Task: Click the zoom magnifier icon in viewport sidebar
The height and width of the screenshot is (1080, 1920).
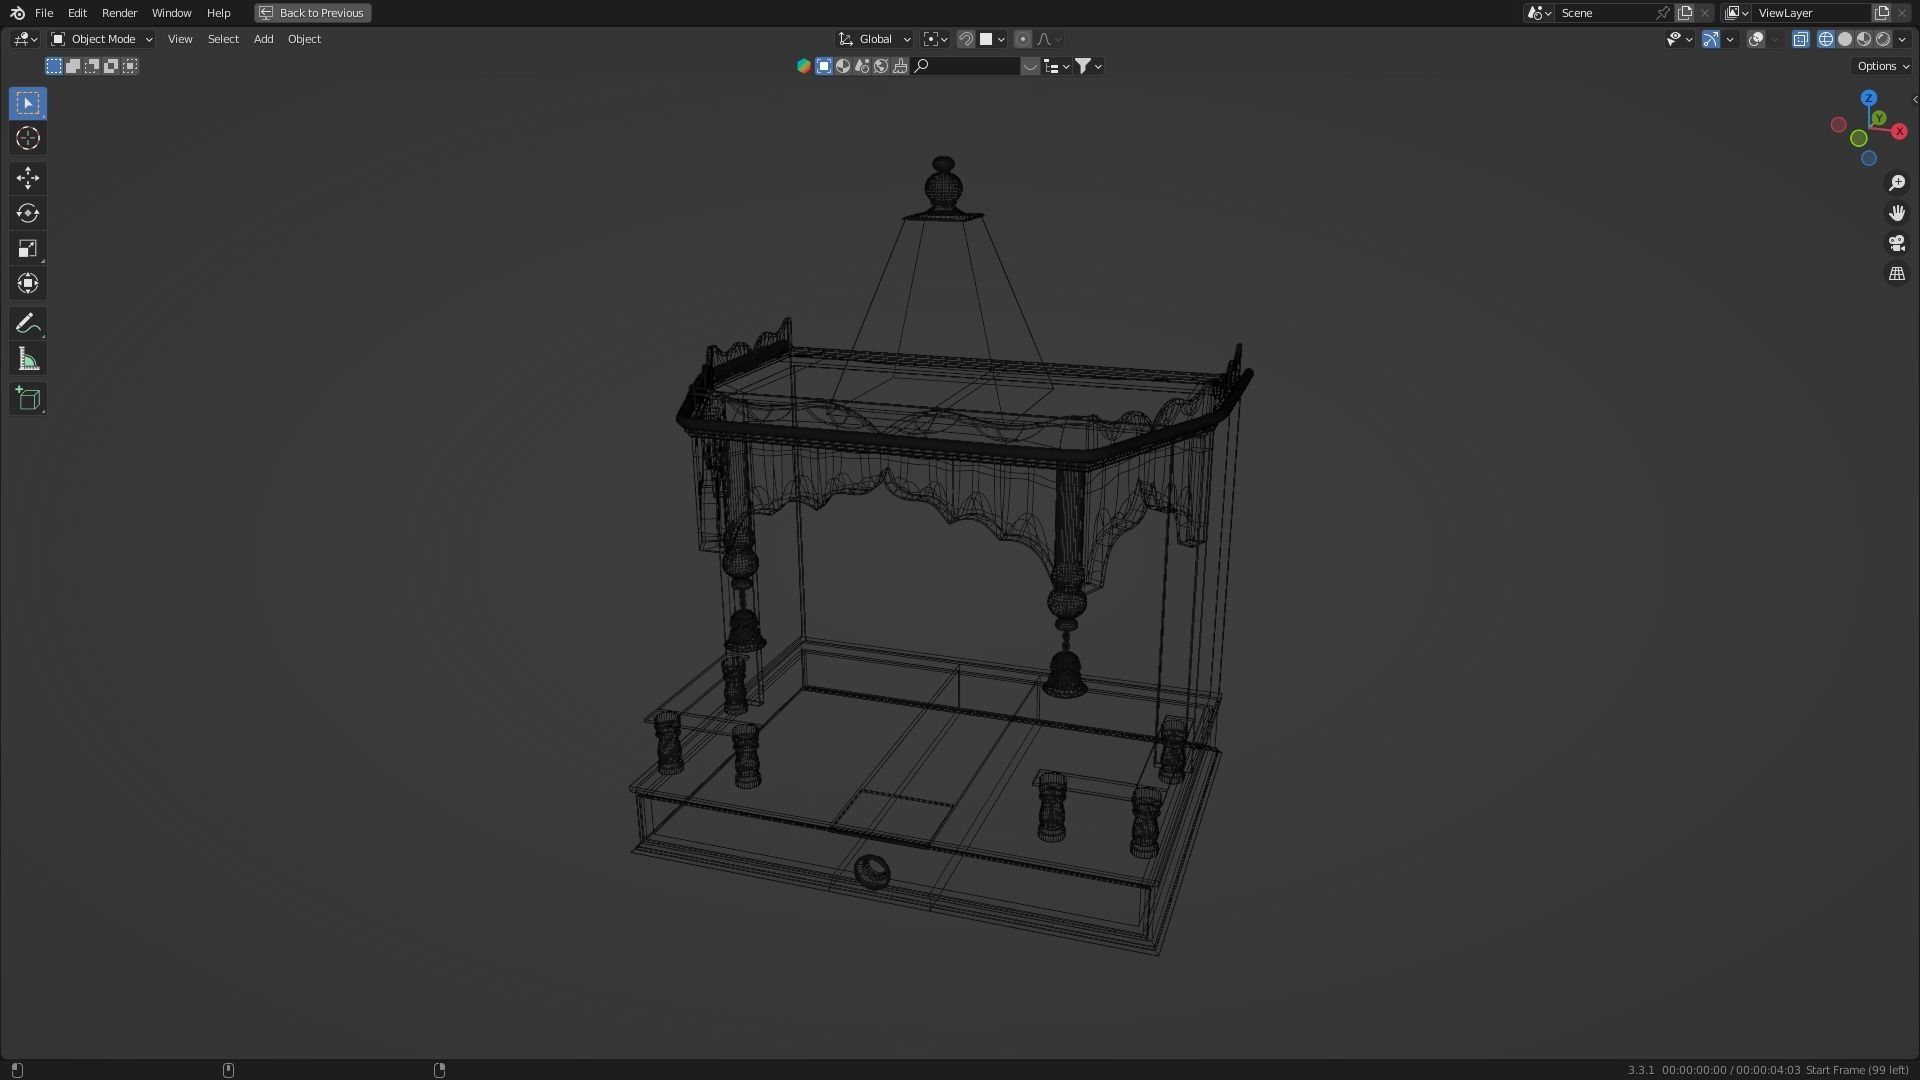Action: click(1897, 182)
